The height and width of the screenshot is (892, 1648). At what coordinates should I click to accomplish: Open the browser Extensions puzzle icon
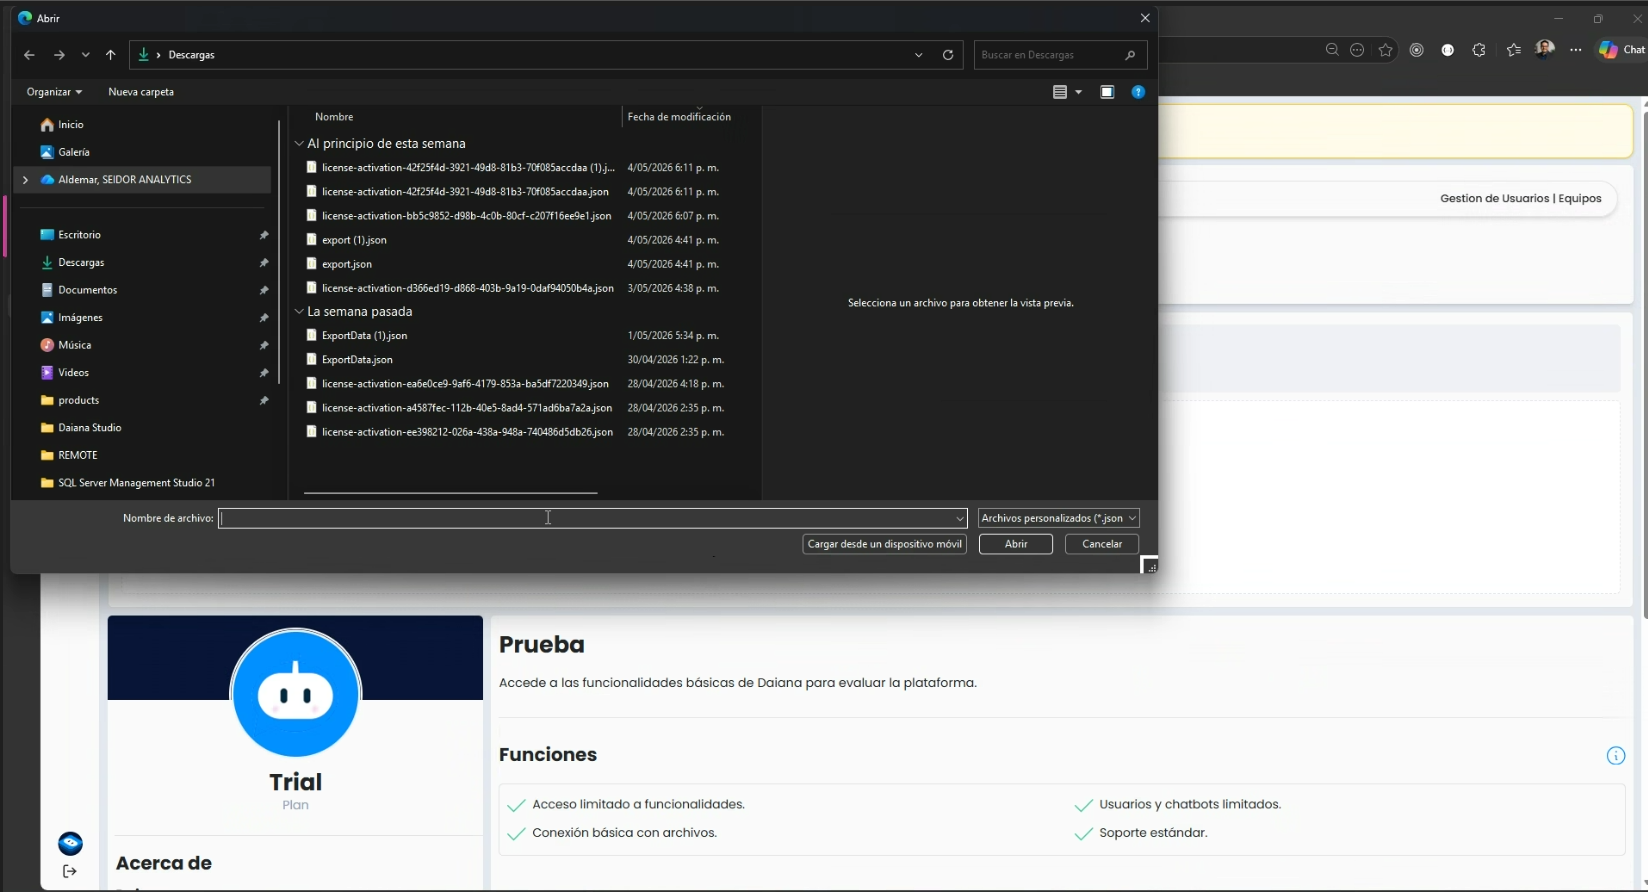[x=1479, y=50]
